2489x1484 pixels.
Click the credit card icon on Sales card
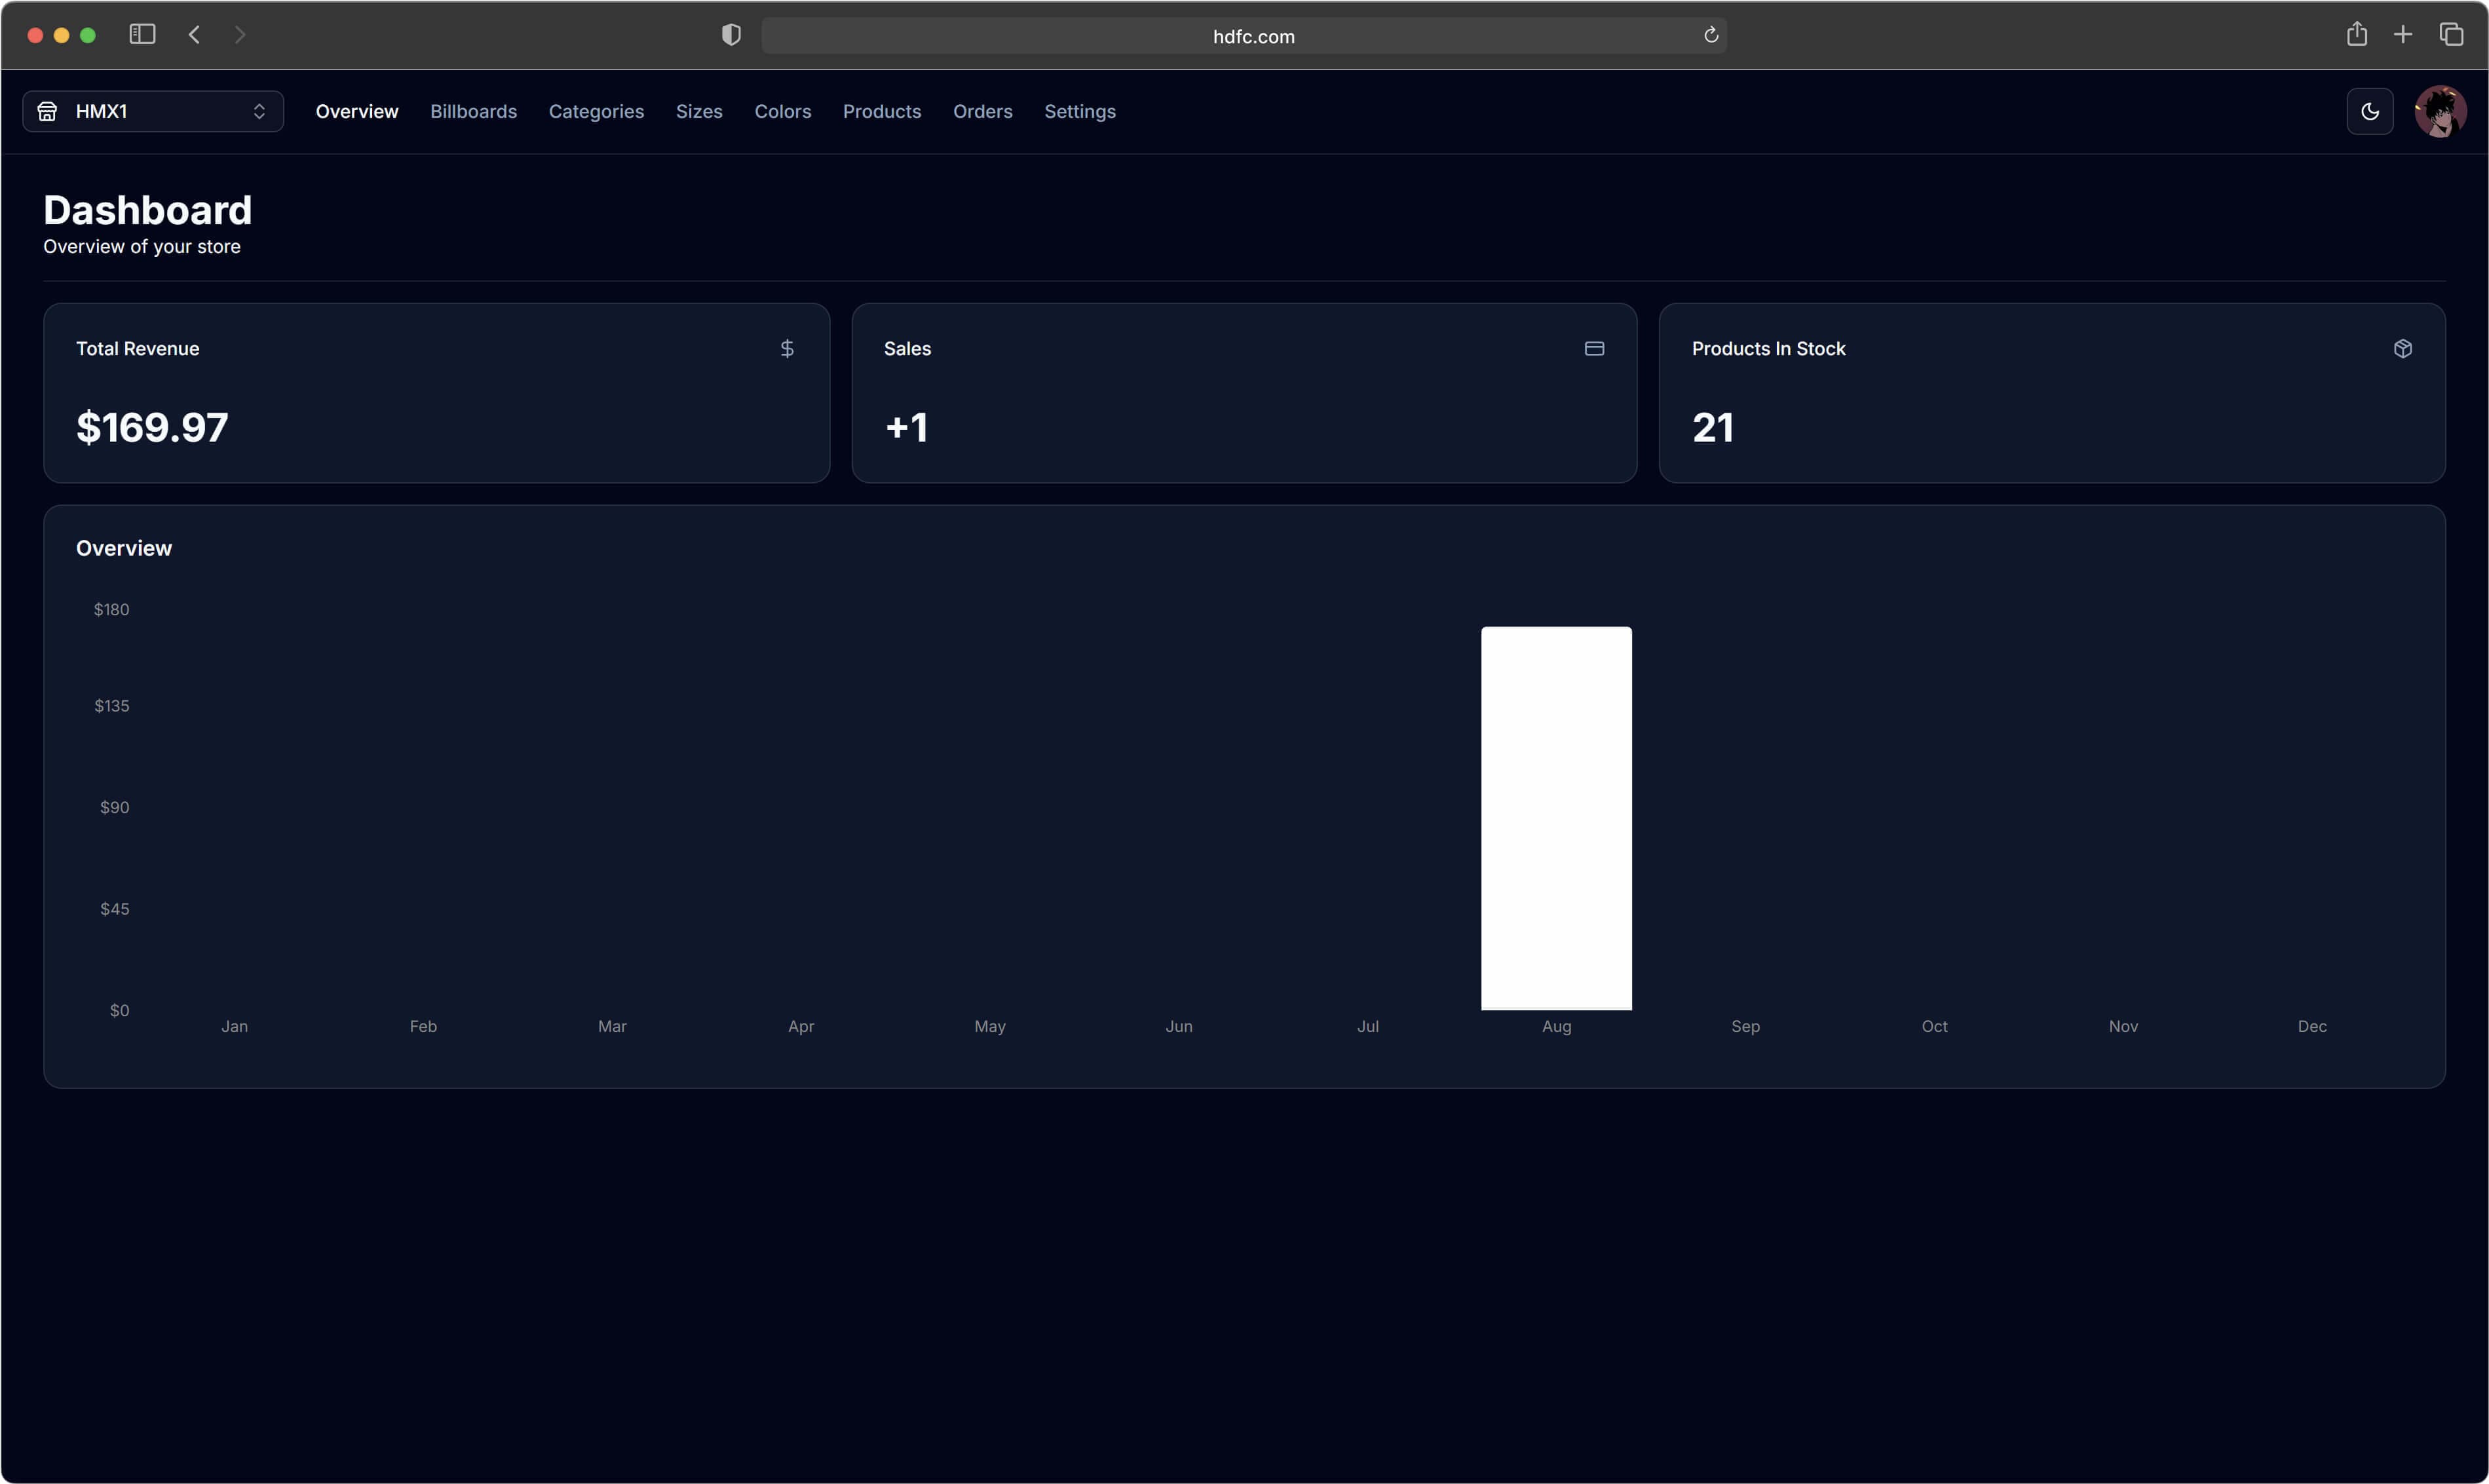coord(1594,348)
